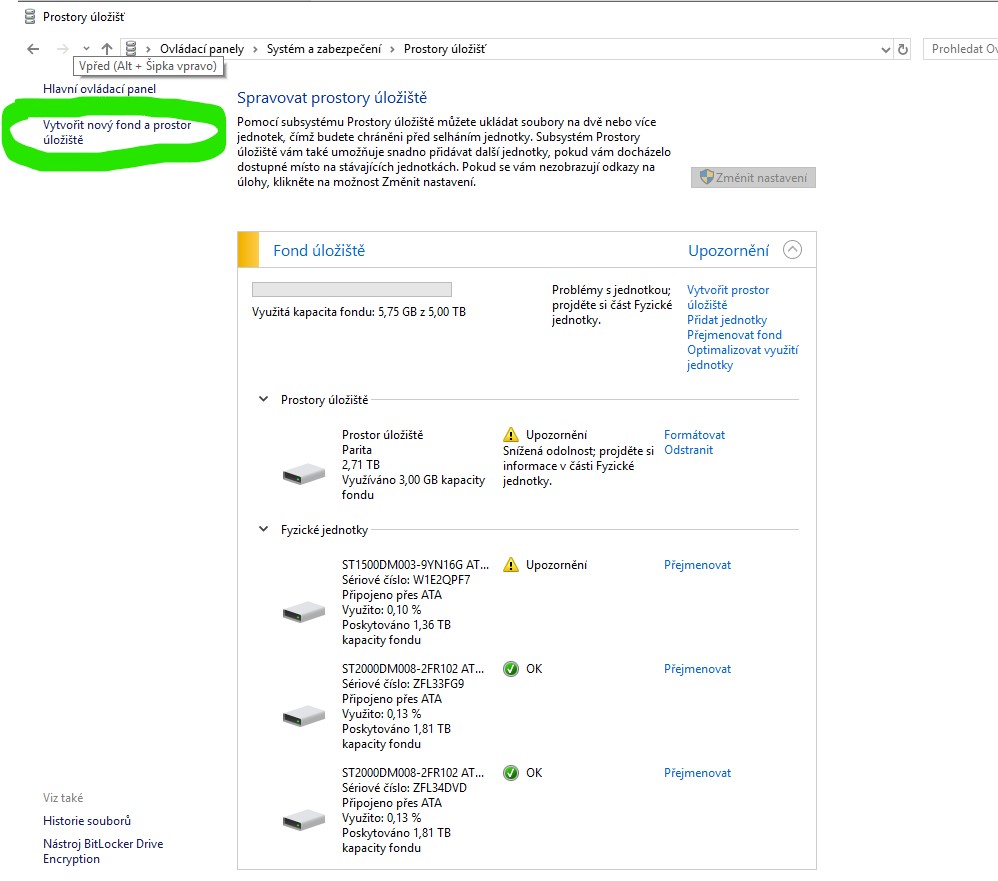Click Přejmenovat fond link
998x881 pixels.
[x=734, y=335]
